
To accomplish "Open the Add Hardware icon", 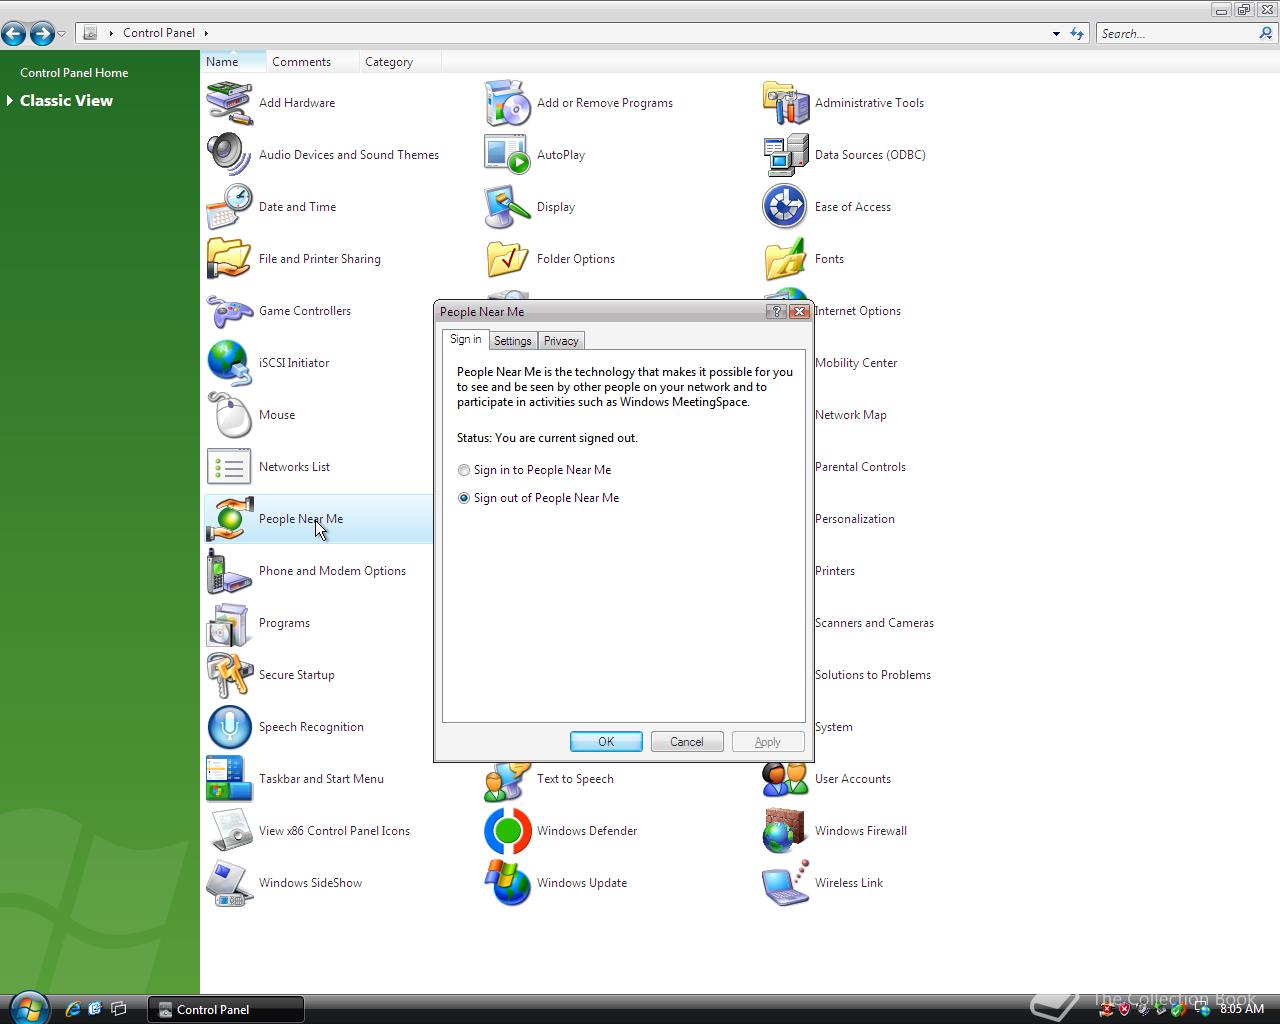I will (229, 103).
